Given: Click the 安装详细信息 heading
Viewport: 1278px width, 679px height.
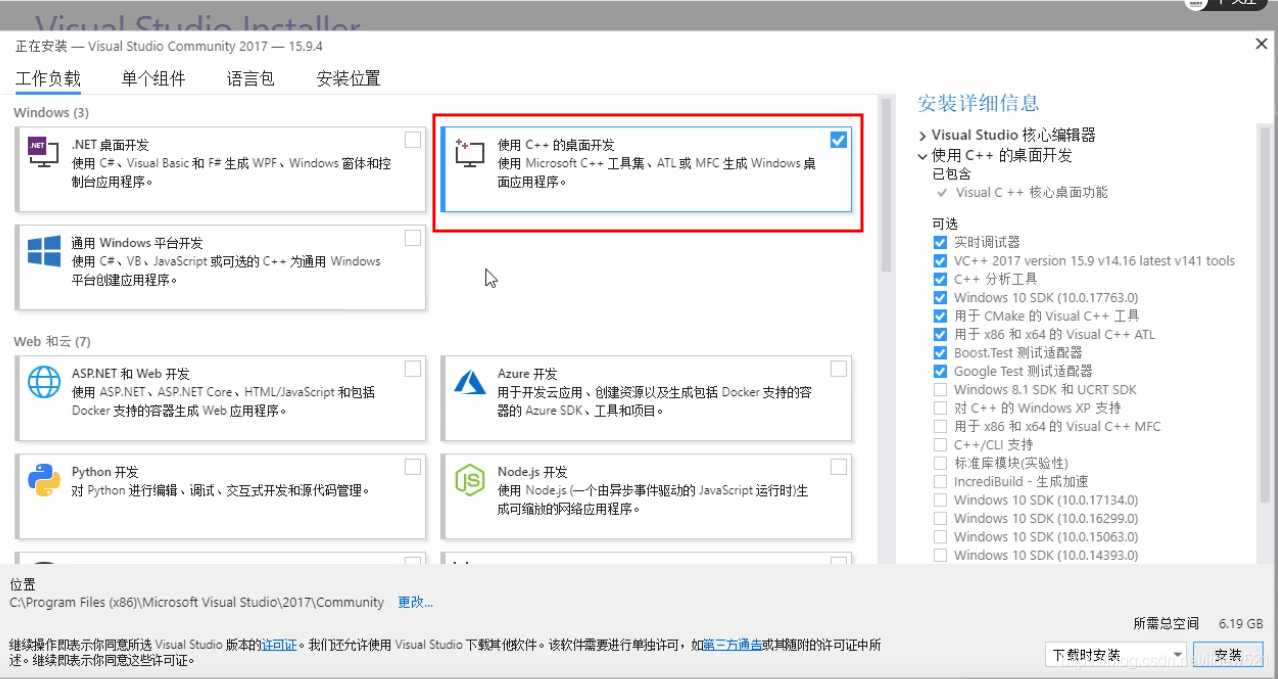Looking at the screenshot, I should click(978, 103).
